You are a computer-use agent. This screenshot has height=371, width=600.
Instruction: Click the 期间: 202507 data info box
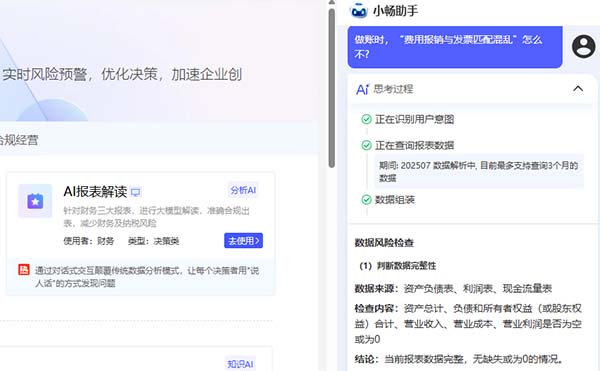click(479, 171)
